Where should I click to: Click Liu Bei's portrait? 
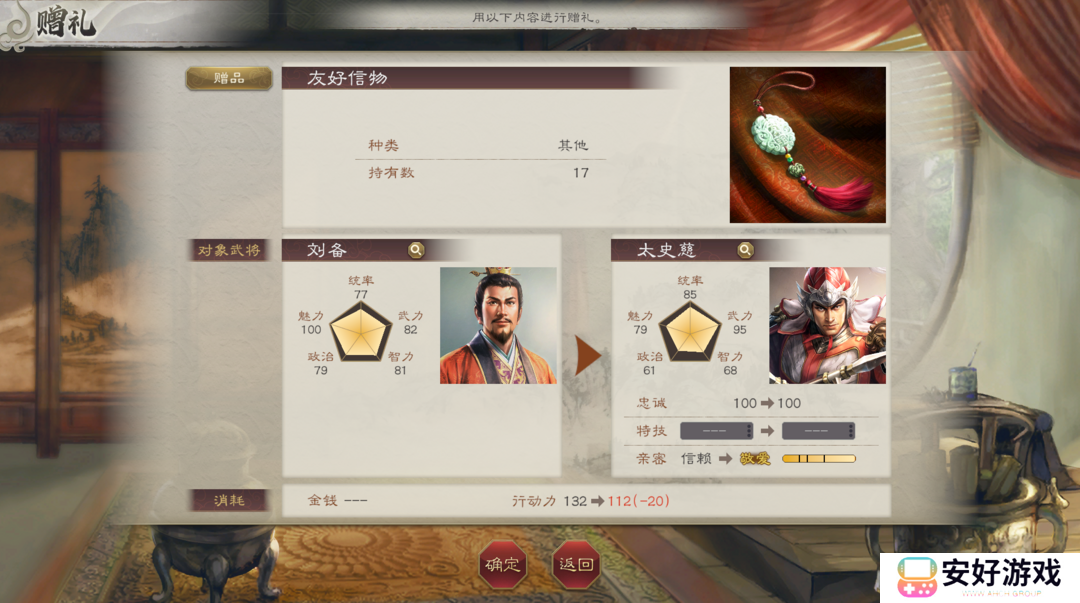click(x=498, y=325)
